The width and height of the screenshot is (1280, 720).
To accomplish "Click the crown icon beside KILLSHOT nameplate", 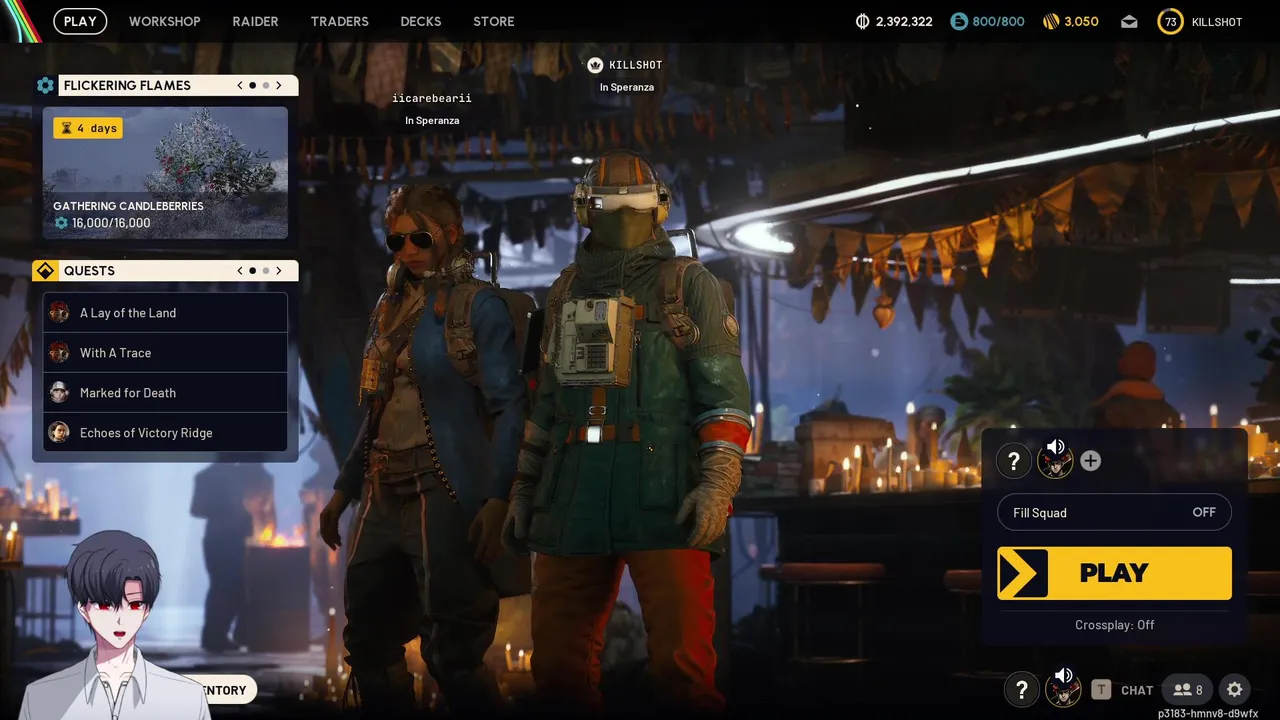I will [x=596, y=65].
